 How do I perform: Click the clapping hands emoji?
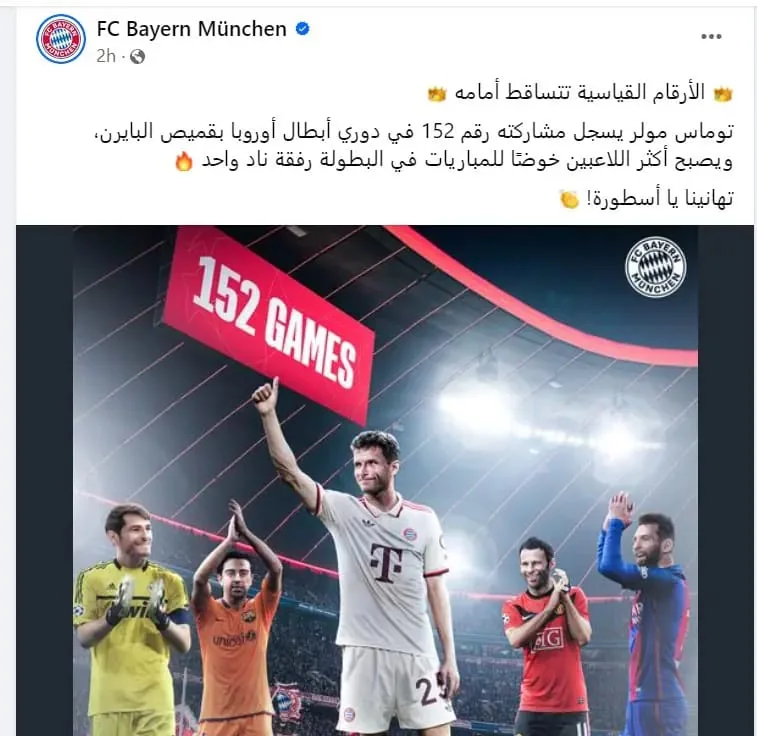570,199
